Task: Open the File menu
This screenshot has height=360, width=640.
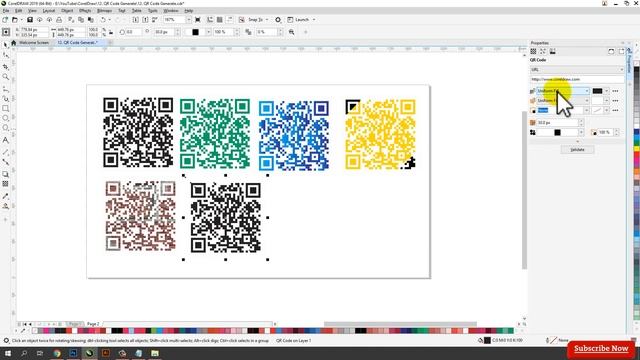Action: [6, 11]
